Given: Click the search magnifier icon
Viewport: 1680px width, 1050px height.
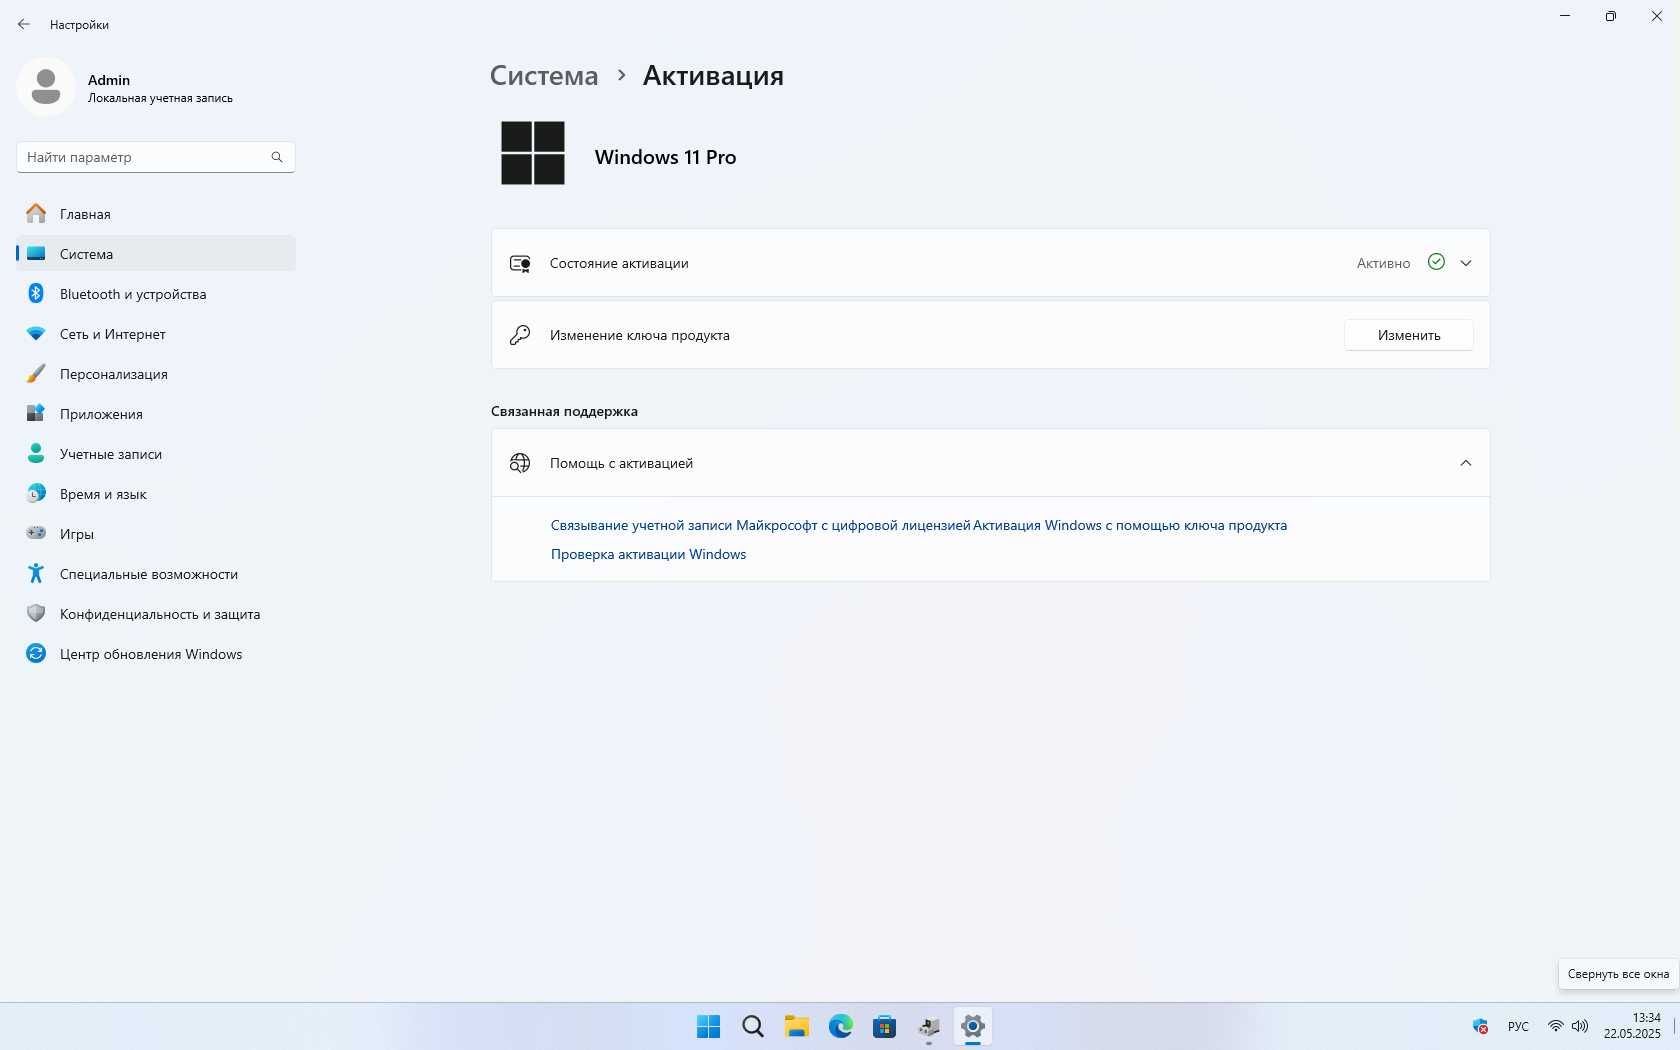Looking at the screenshot, I should (277, 157).
